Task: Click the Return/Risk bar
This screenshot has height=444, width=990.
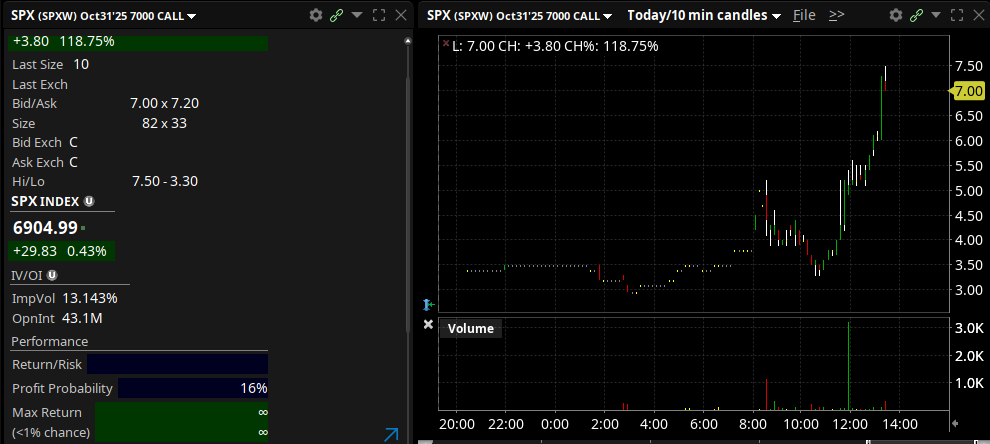Action: 177,364
